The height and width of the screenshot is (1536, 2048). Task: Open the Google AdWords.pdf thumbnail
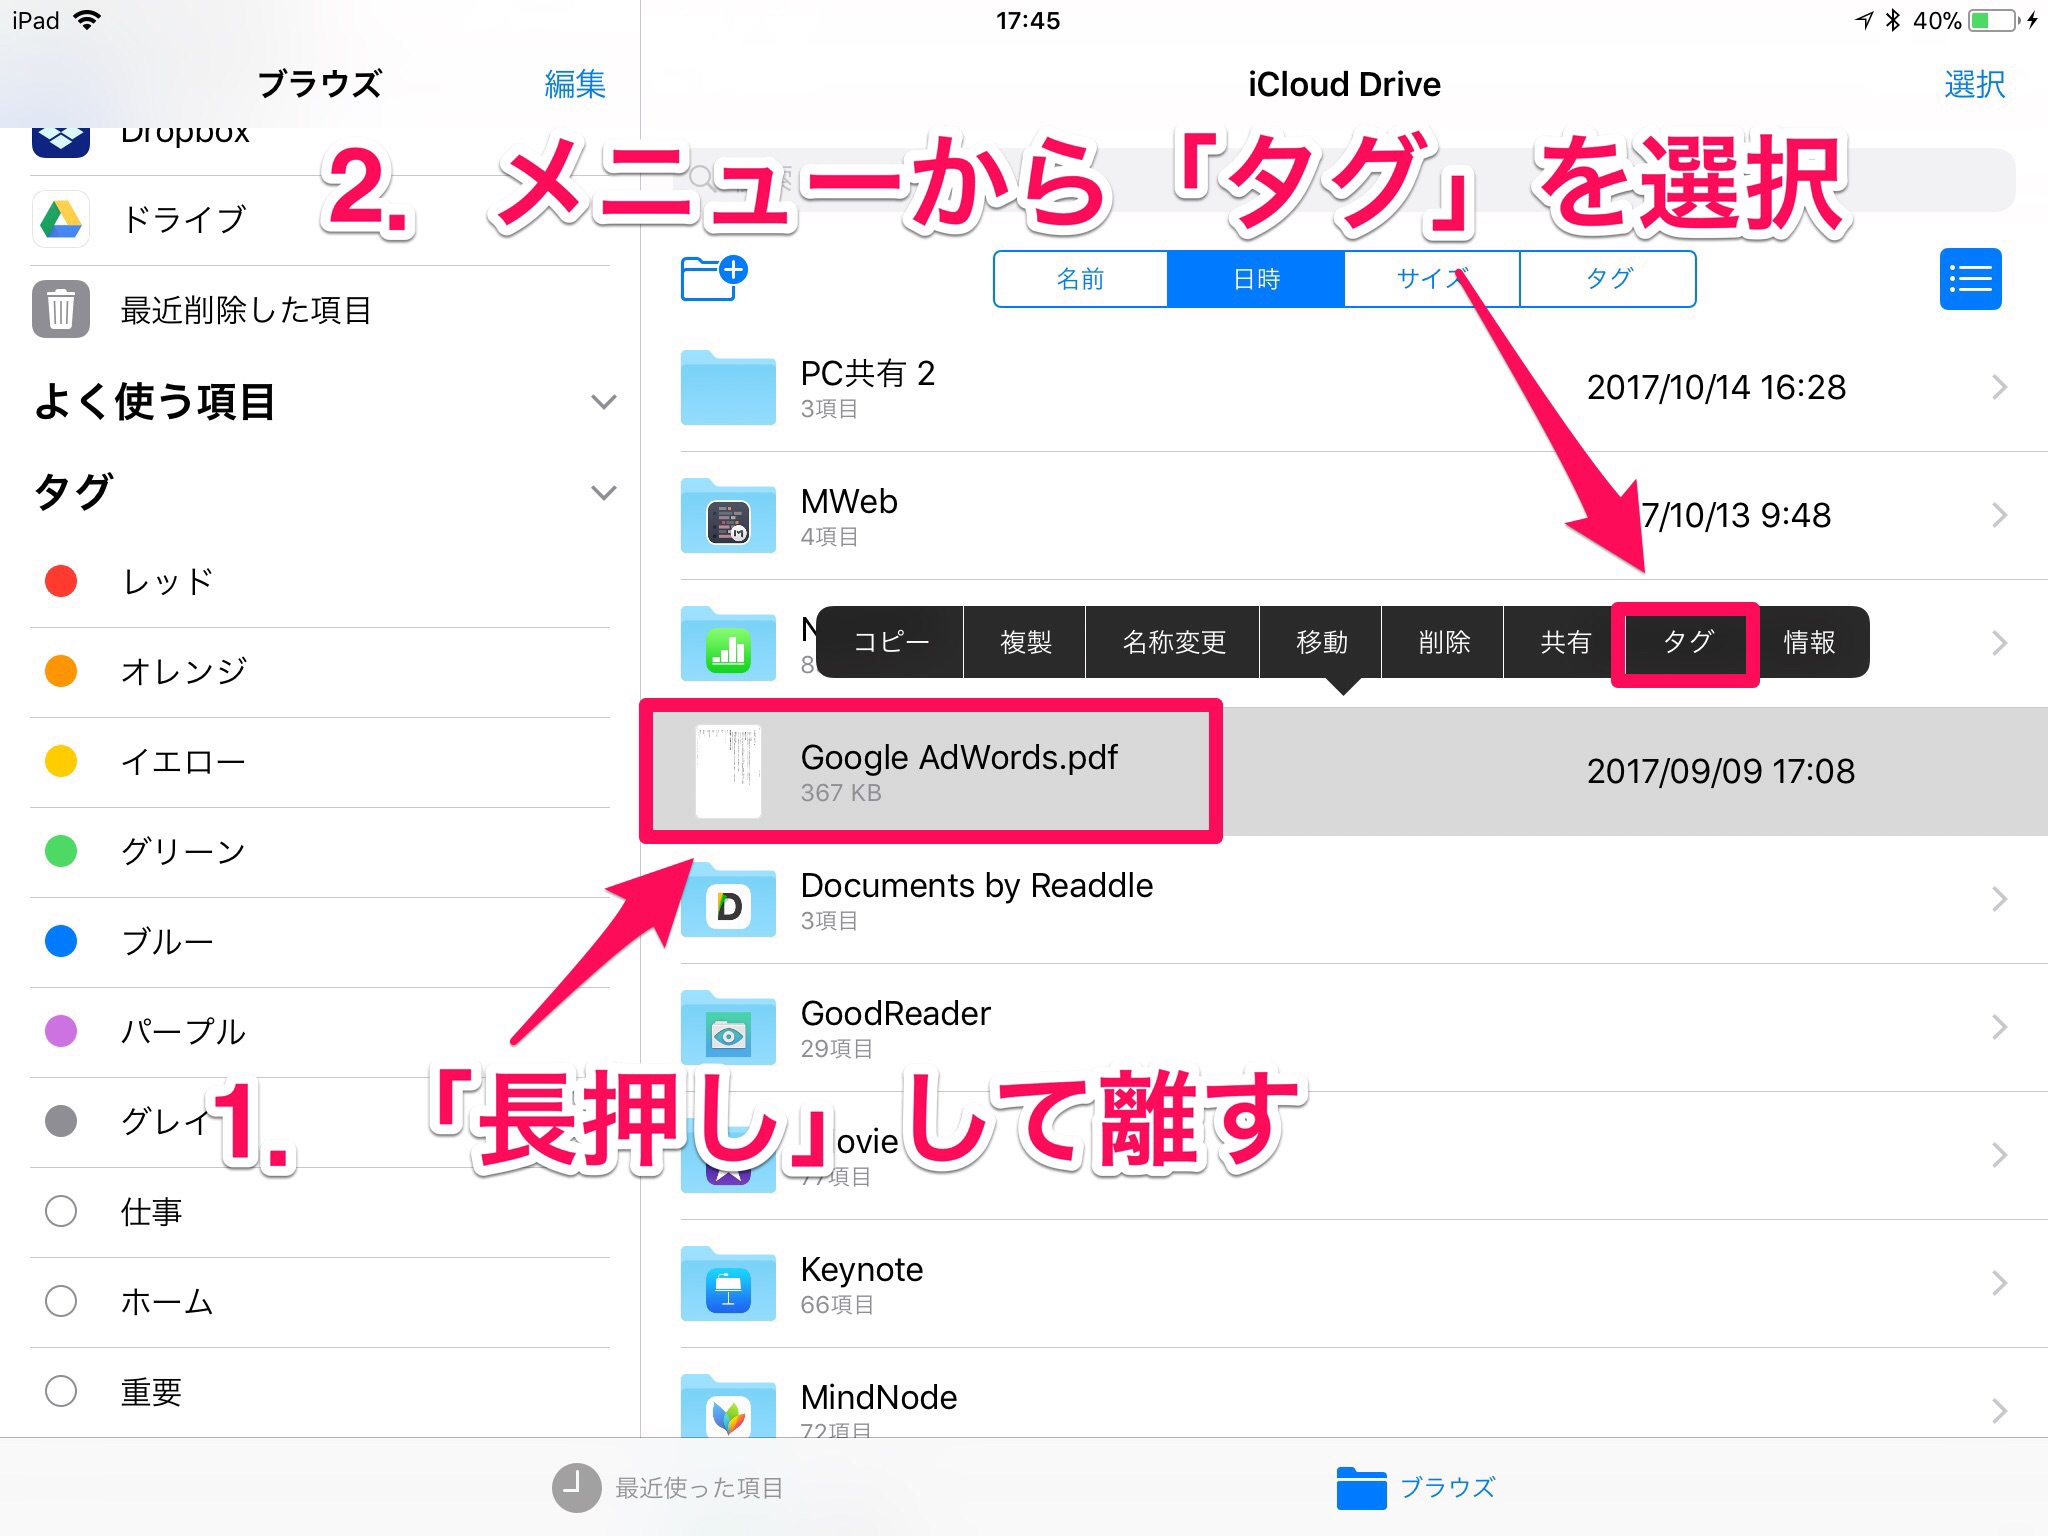coord(728,771)
